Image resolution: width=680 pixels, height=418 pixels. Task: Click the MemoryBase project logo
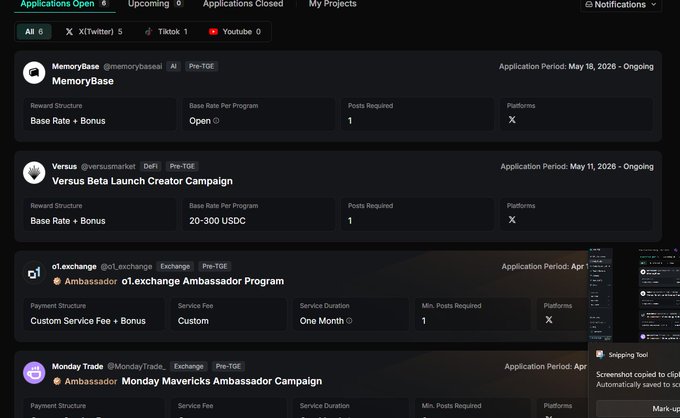[x=34, y=72]
